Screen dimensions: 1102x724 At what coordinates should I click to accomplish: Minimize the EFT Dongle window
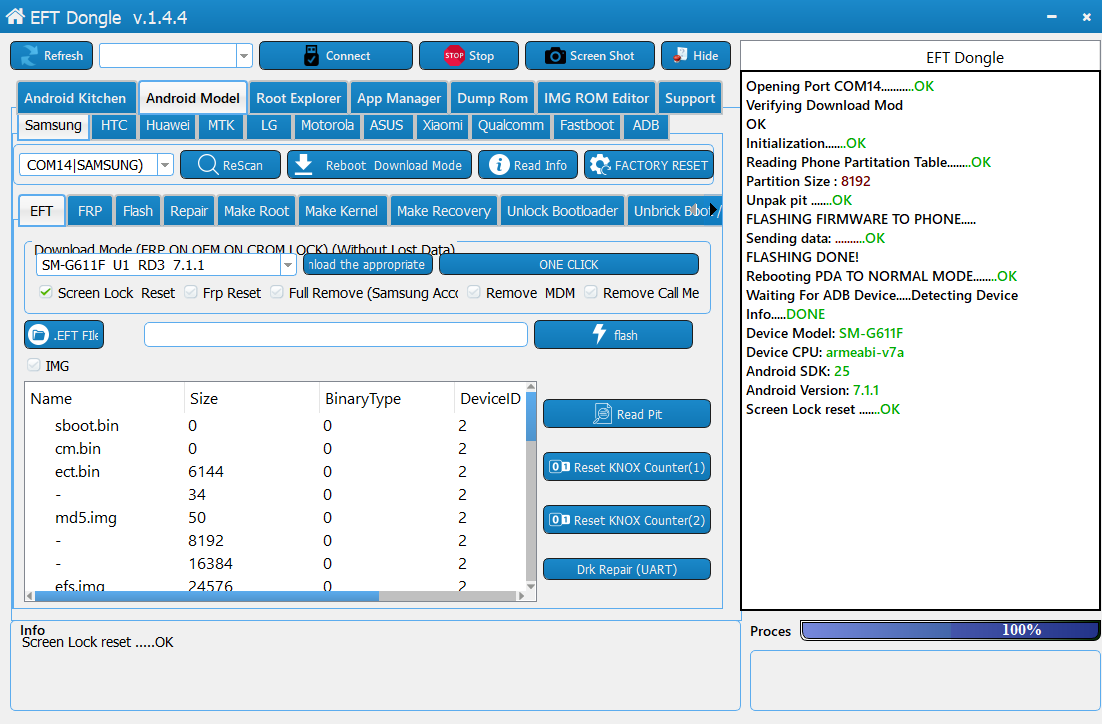click(1051, 17)
